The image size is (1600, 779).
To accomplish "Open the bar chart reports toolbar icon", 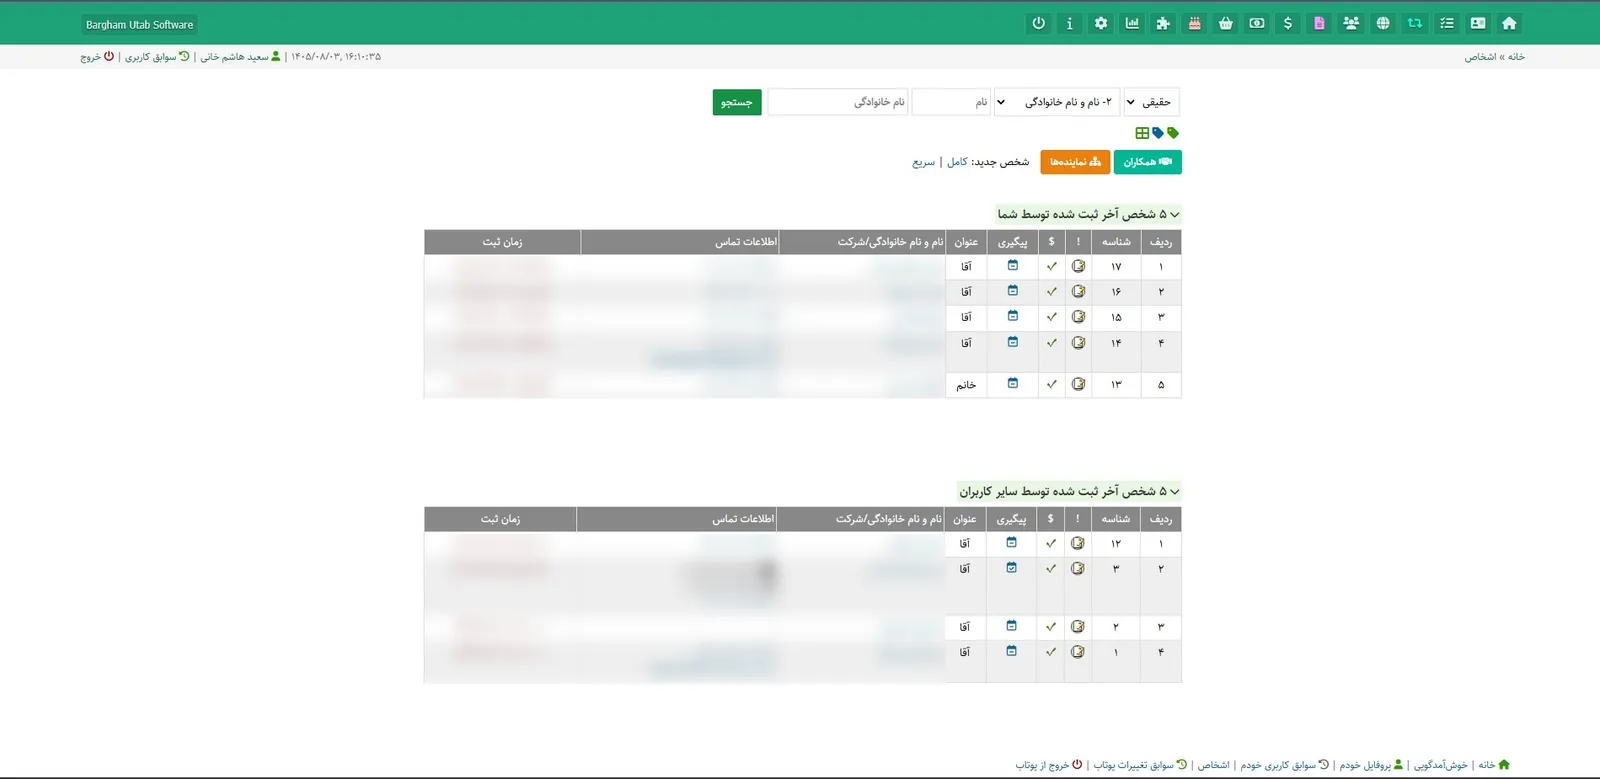I will (1132, 24).
